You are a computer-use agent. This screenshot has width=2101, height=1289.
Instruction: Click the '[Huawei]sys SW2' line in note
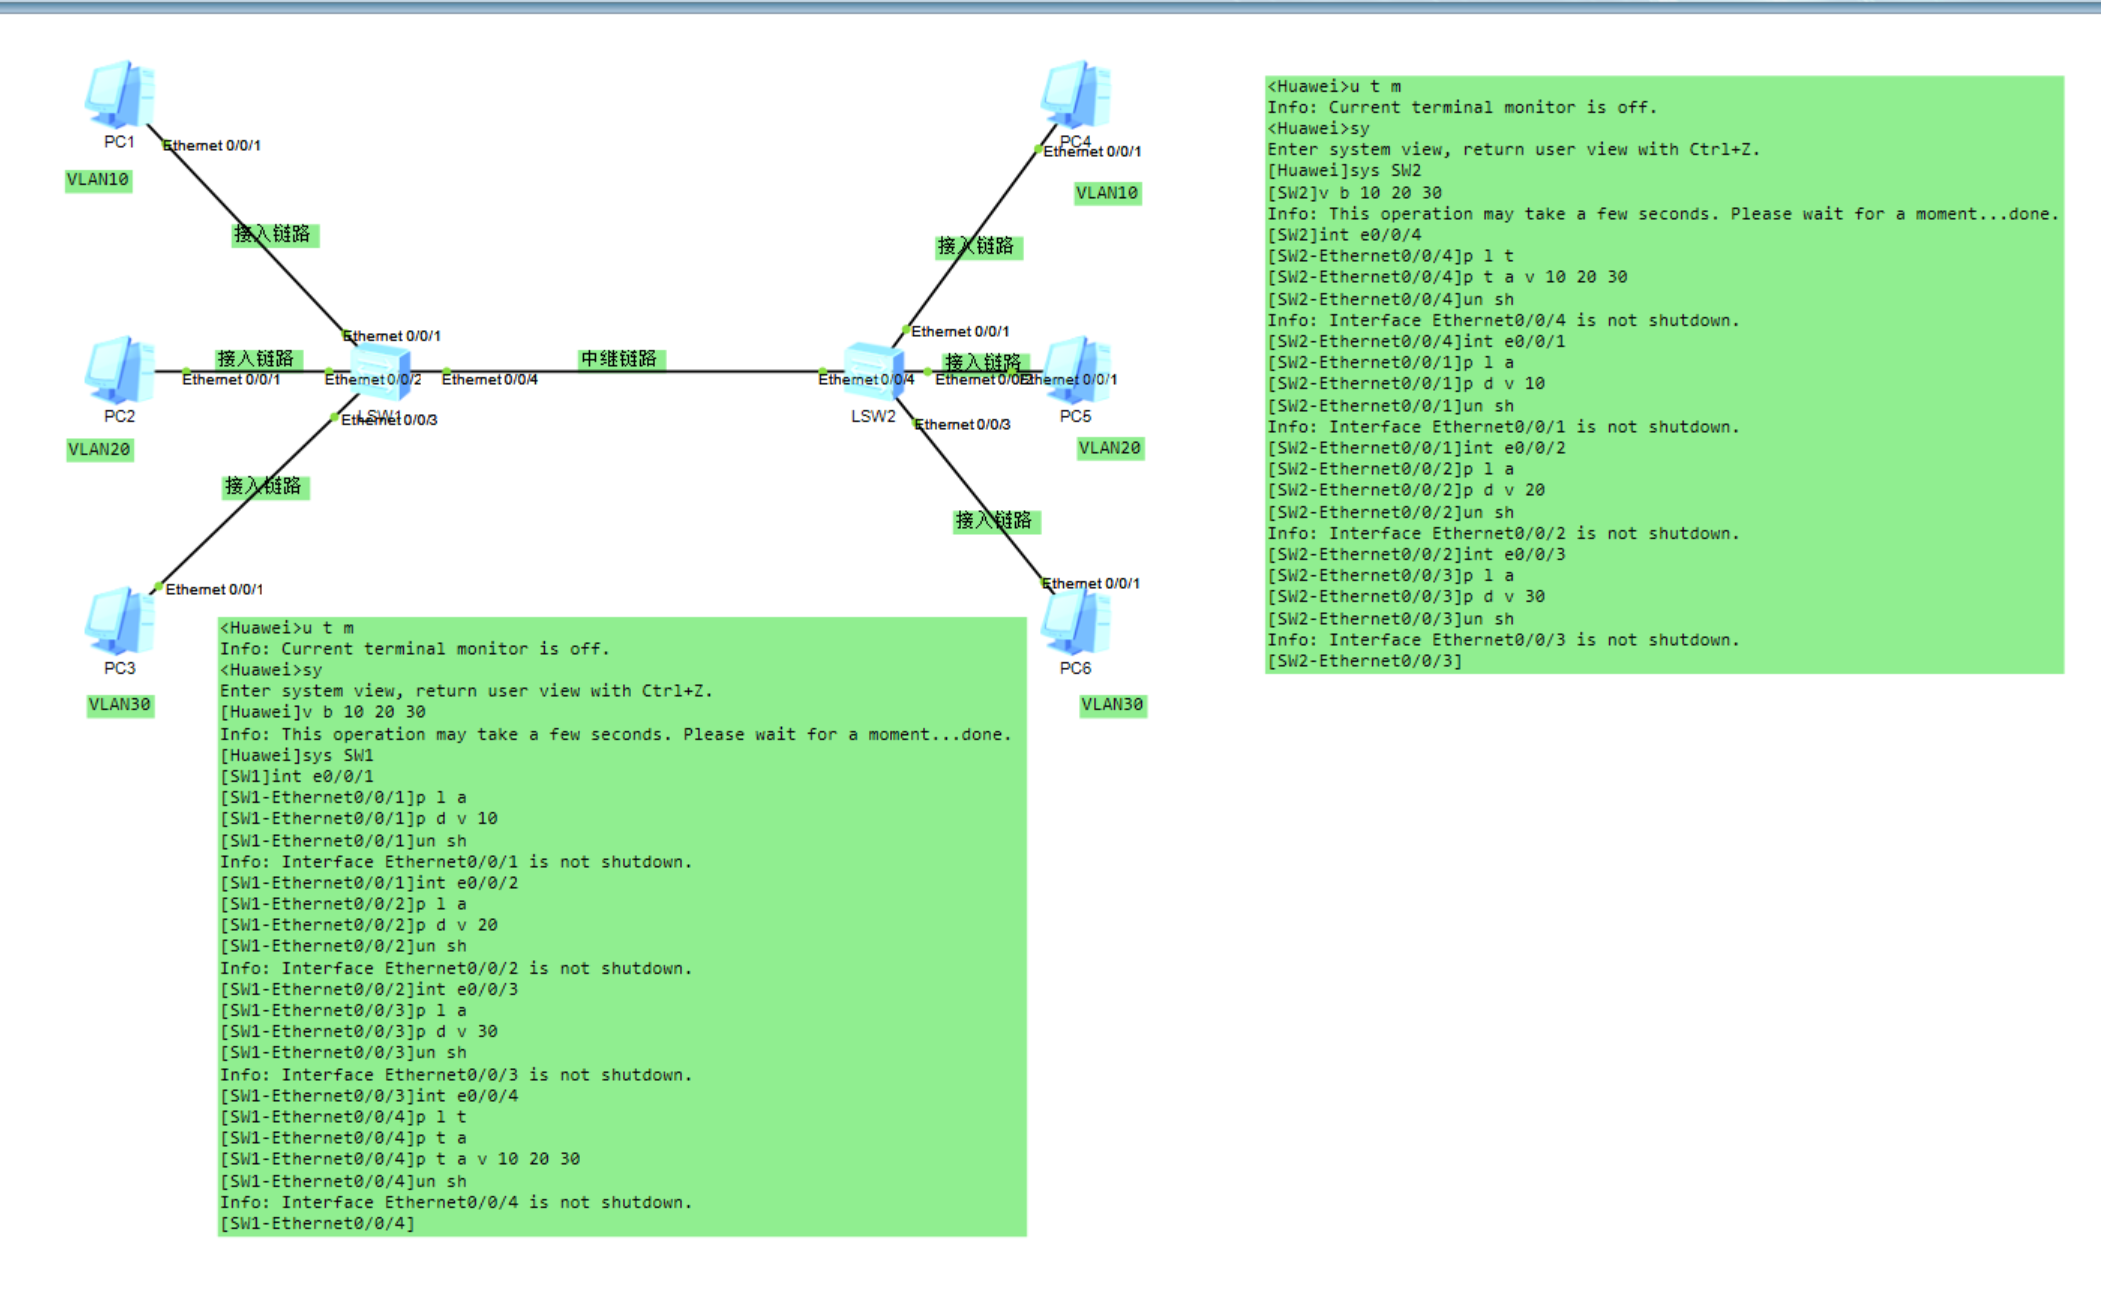coord(1345,171)
